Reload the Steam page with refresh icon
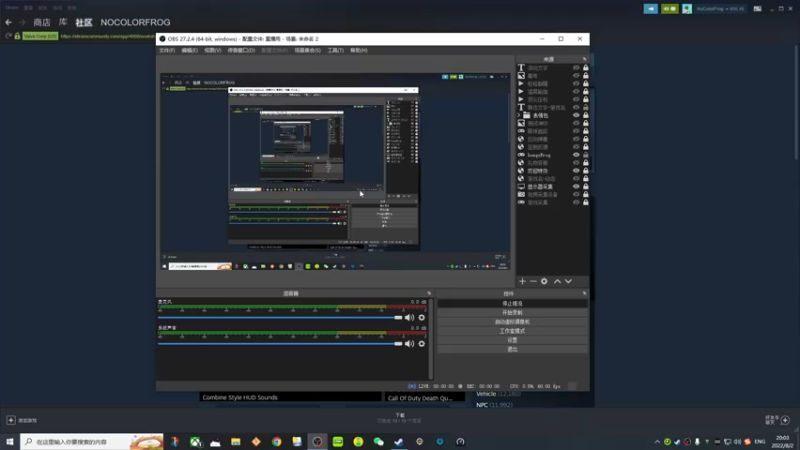The image size is (800, 450). click(x=8, y=36)
